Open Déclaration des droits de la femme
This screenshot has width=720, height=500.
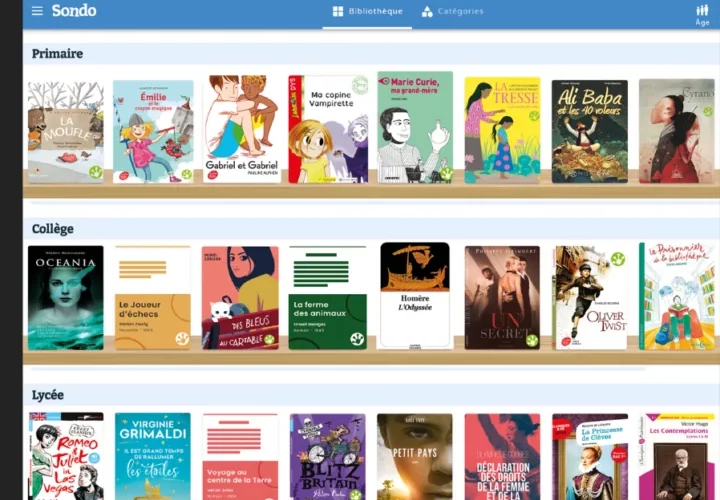point(502,457)
